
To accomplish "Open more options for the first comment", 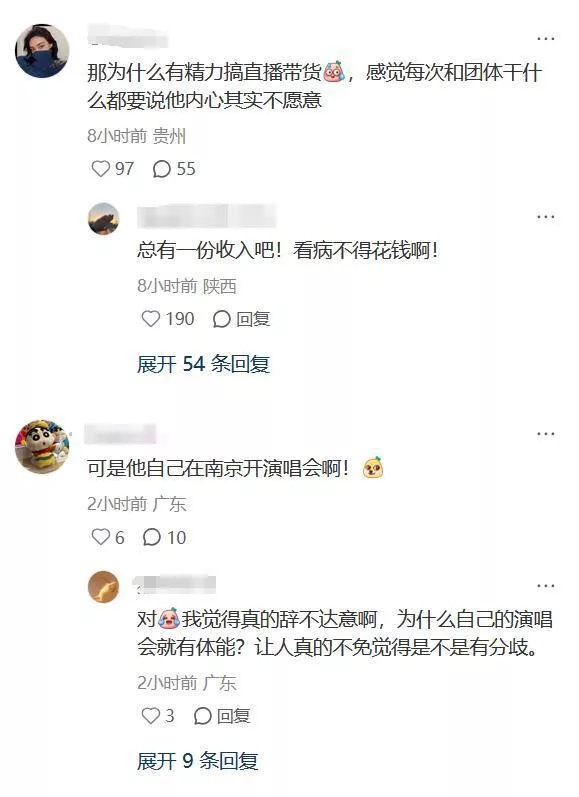I will (x=545, y=39).
